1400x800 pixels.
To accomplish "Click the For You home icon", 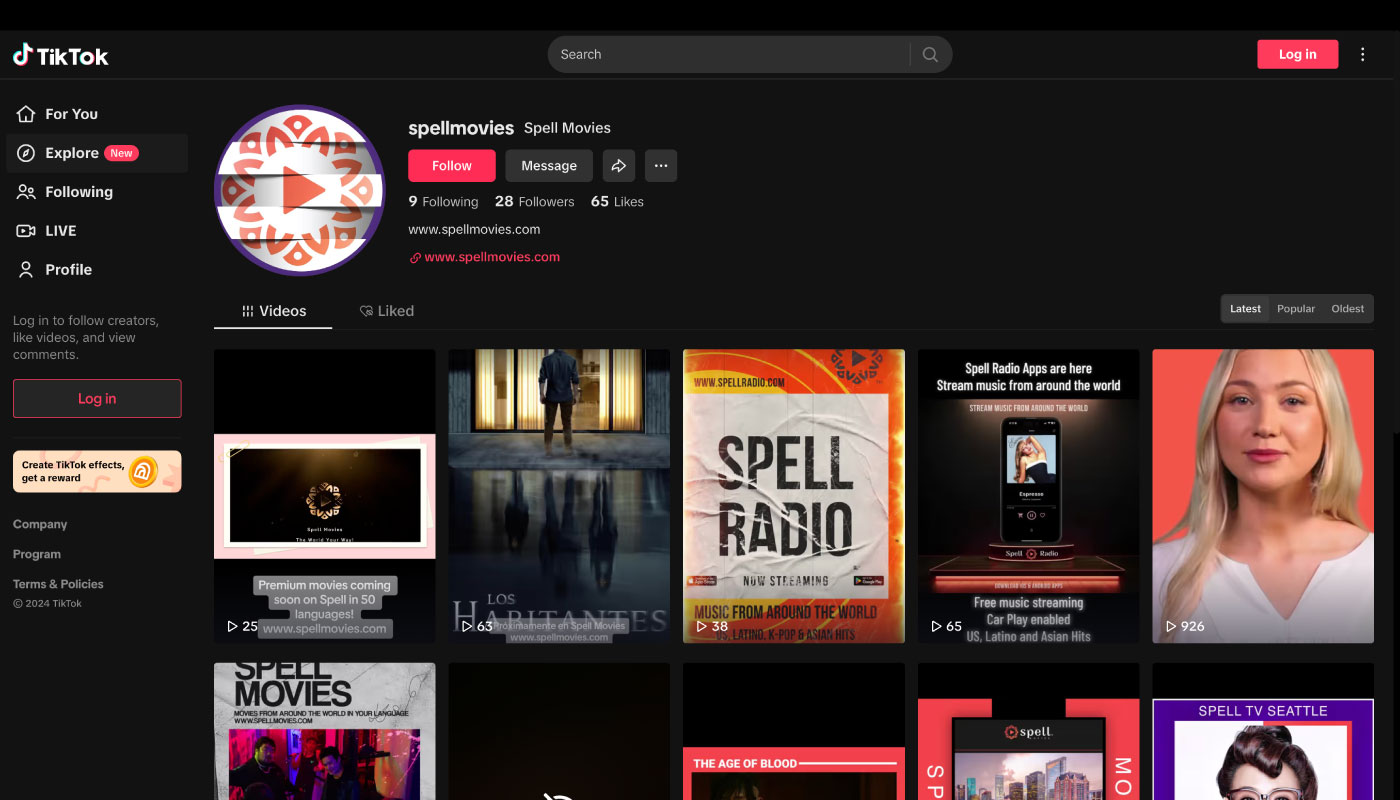I will point(26,114).
